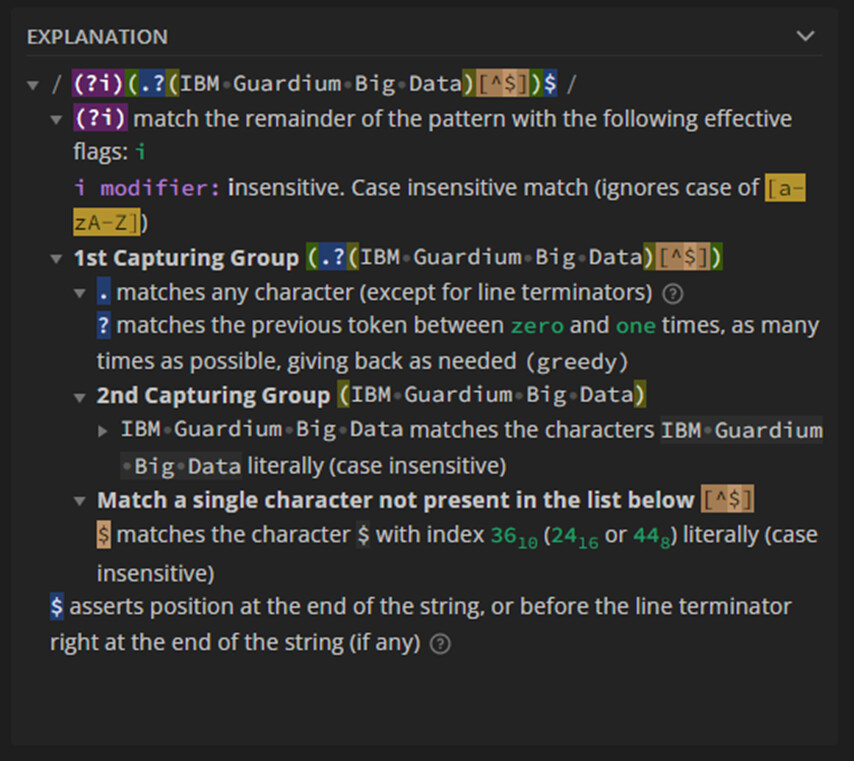Click the green 'zero' quantifier word
This screenshot has height=761, width=854.
537,326
